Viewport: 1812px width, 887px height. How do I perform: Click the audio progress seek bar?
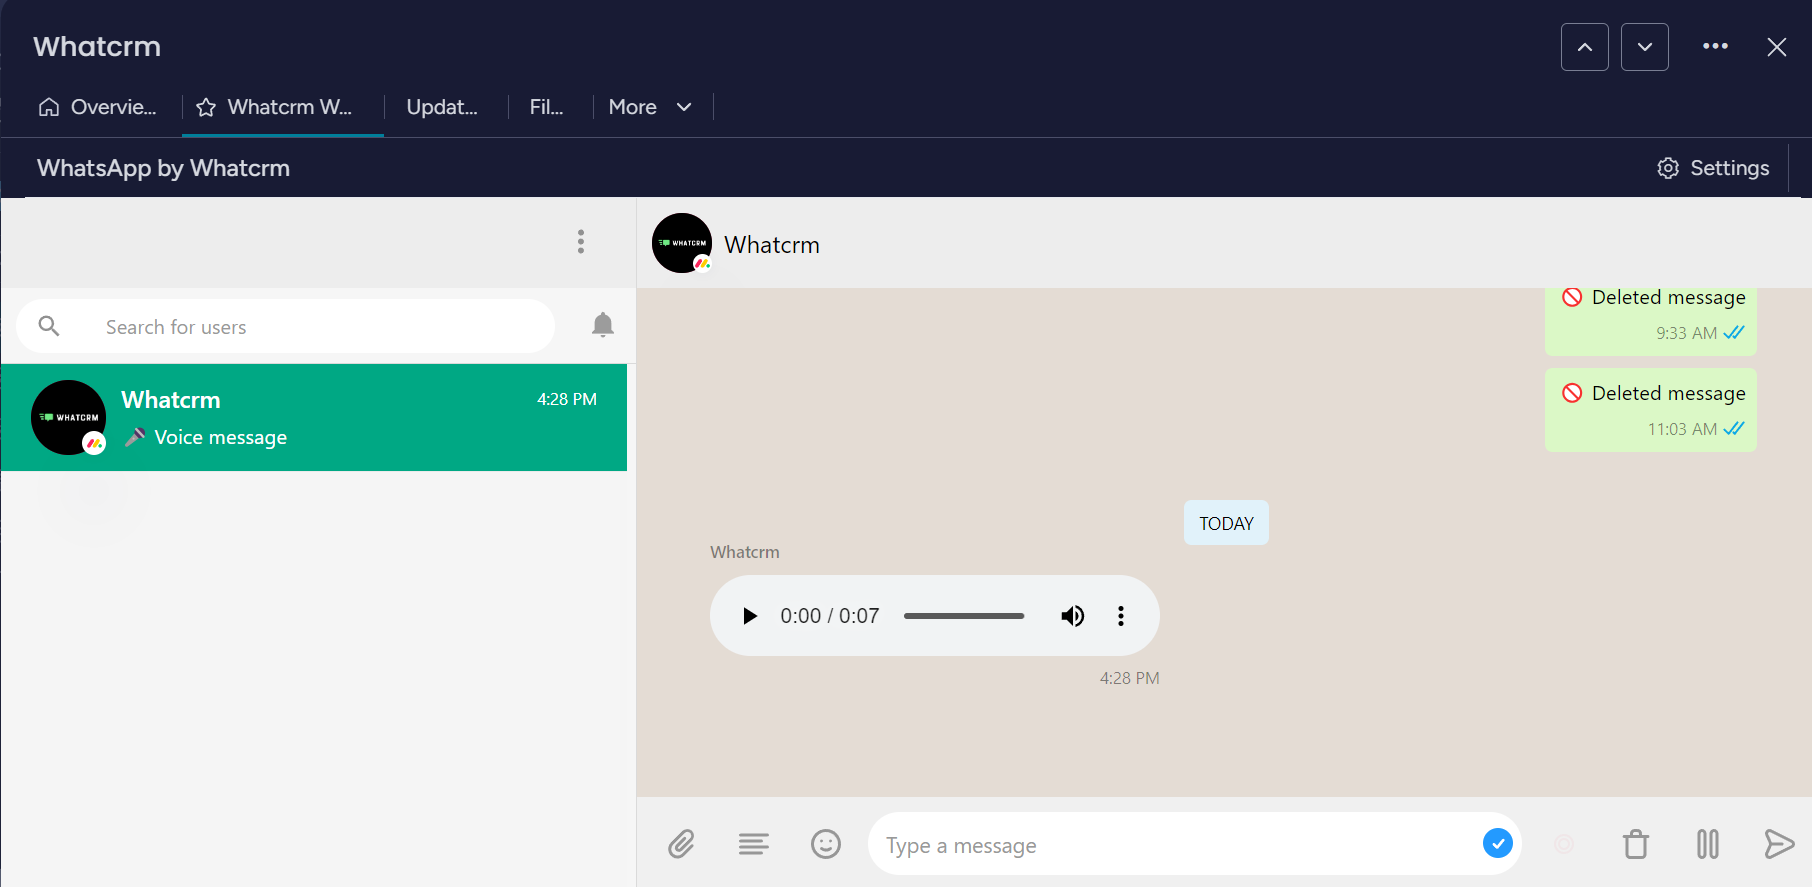pyautogui.click(x=964, y=616)
